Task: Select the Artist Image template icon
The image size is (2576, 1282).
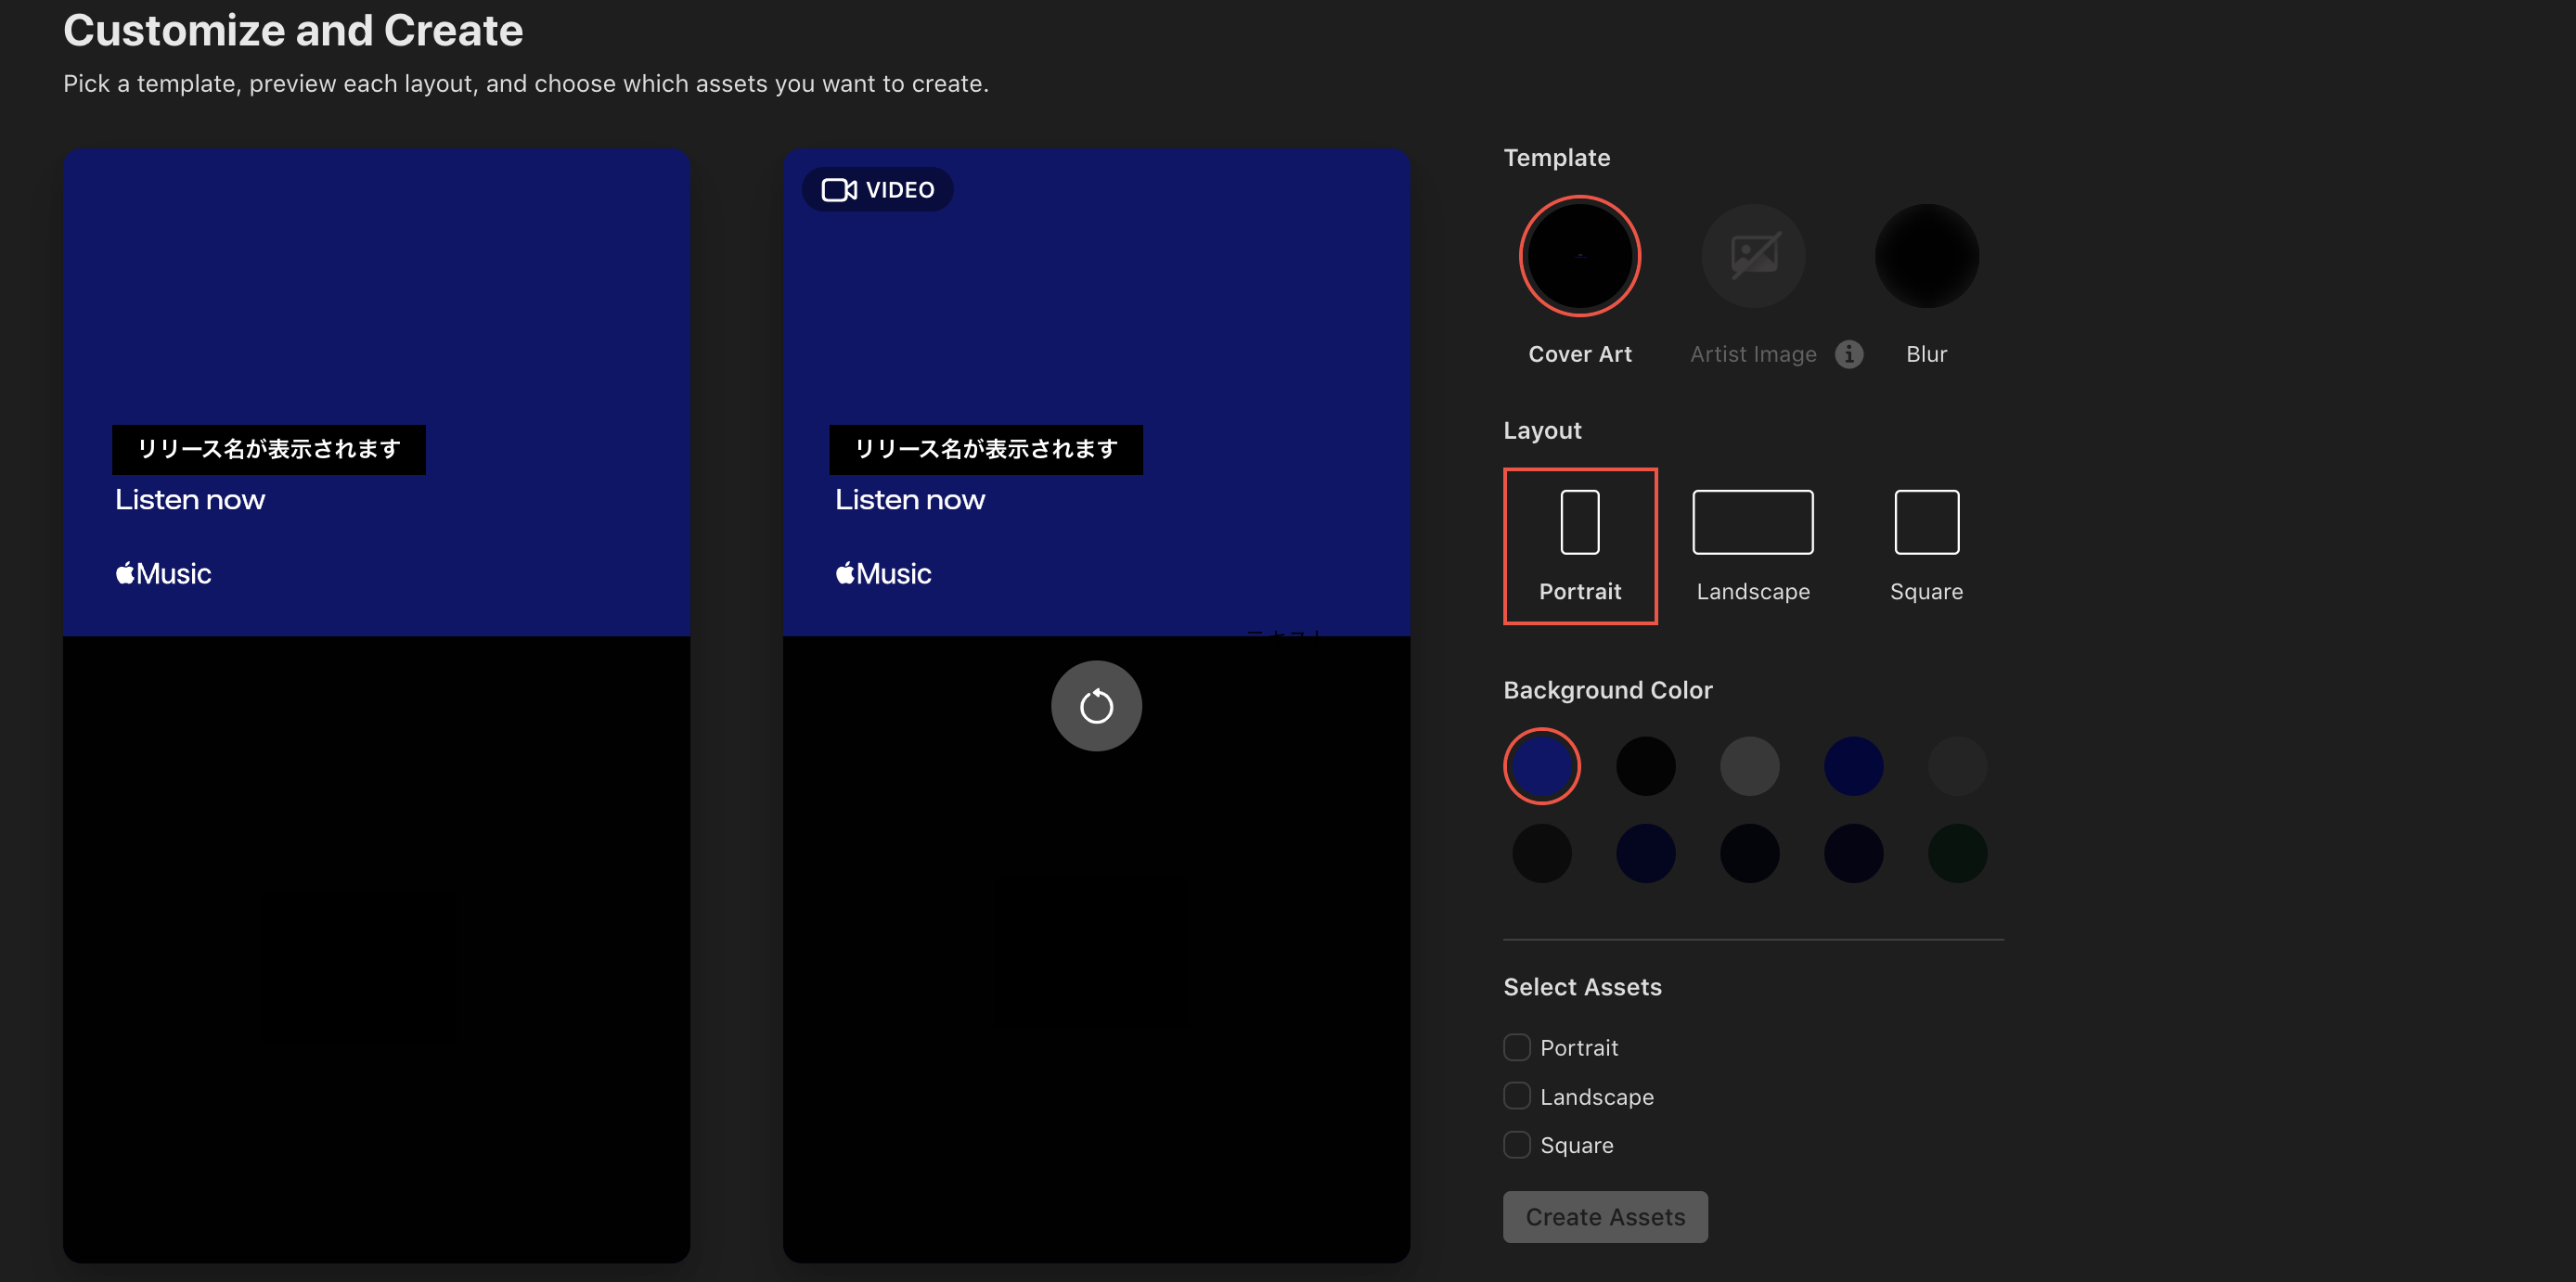Action: (1753, 256)
